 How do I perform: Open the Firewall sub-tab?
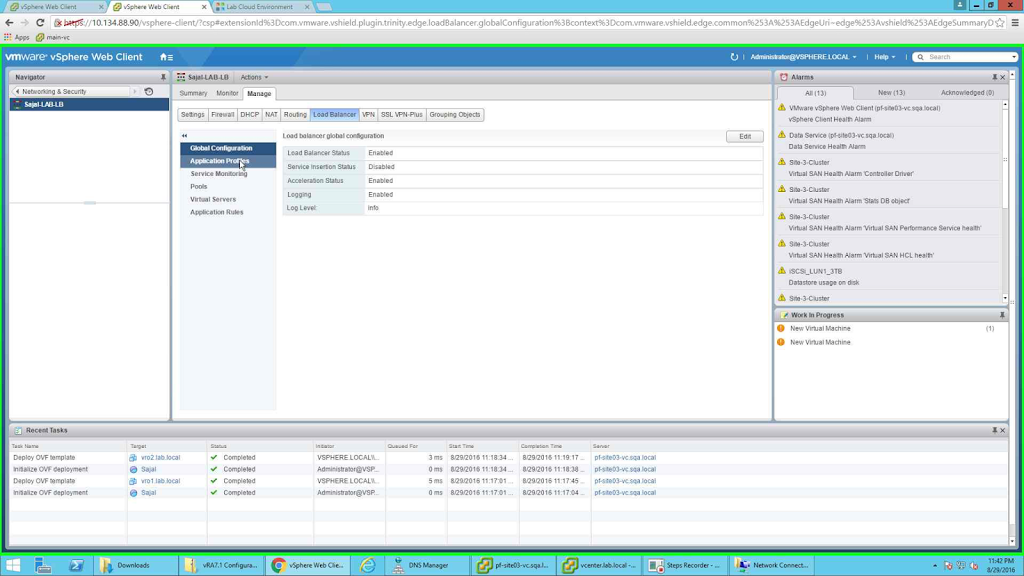coord(223,114)
